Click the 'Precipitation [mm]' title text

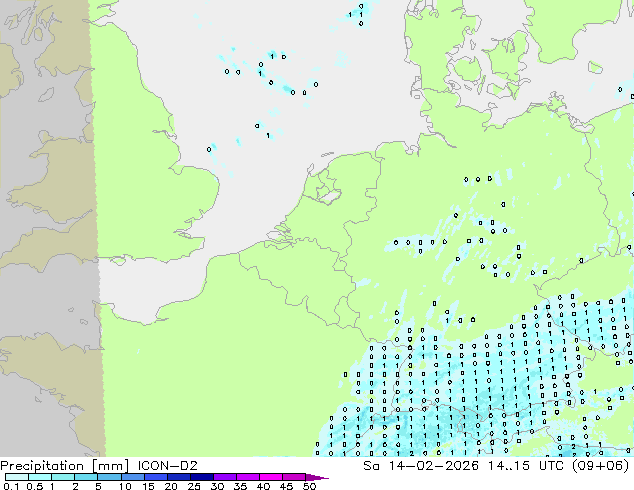click(x=64, y=466)
